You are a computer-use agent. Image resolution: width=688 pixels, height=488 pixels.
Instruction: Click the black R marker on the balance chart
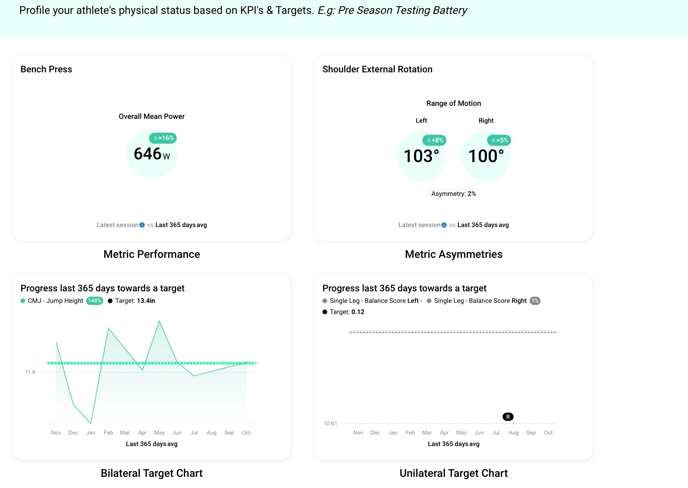click(x=508, y=417)
